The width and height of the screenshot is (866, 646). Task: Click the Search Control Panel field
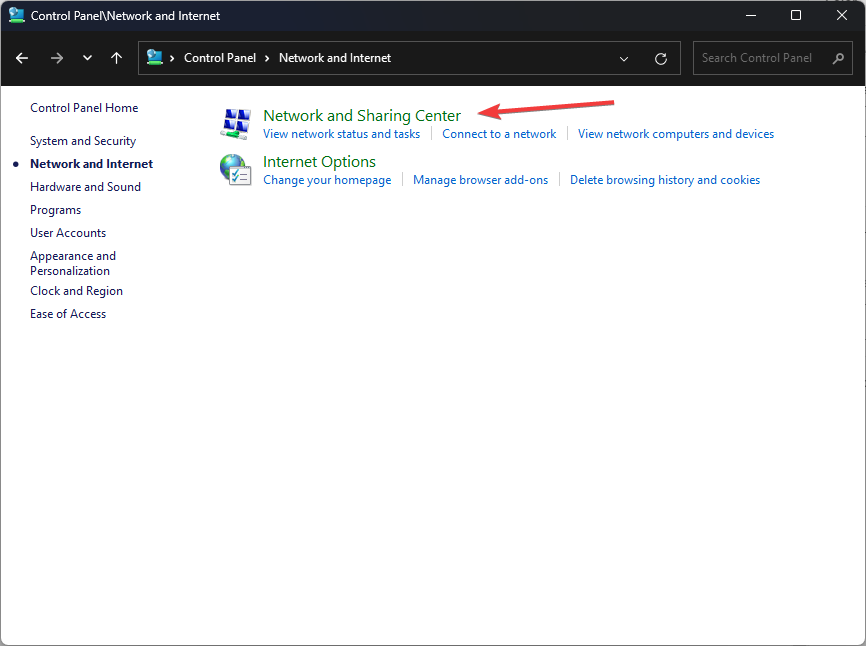[760, 58]
